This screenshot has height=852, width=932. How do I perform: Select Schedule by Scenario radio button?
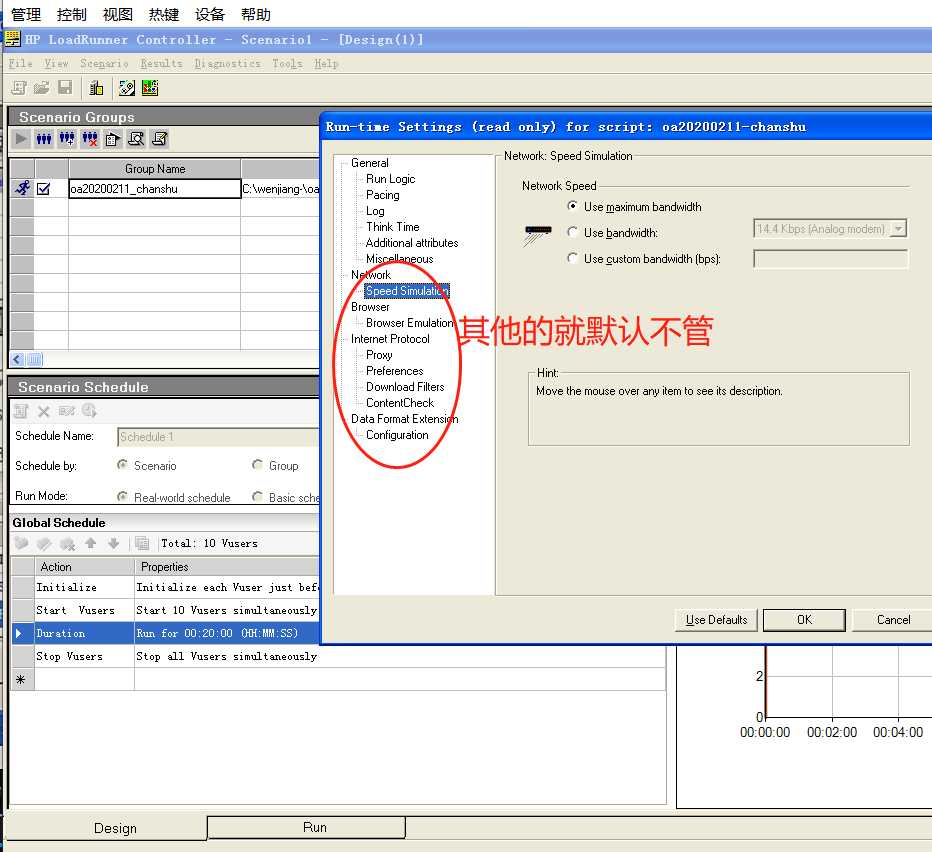122,464
